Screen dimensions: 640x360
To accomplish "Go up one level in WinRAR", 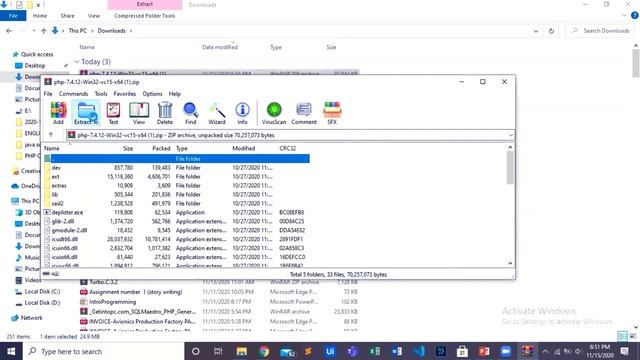I will (51, 135).
